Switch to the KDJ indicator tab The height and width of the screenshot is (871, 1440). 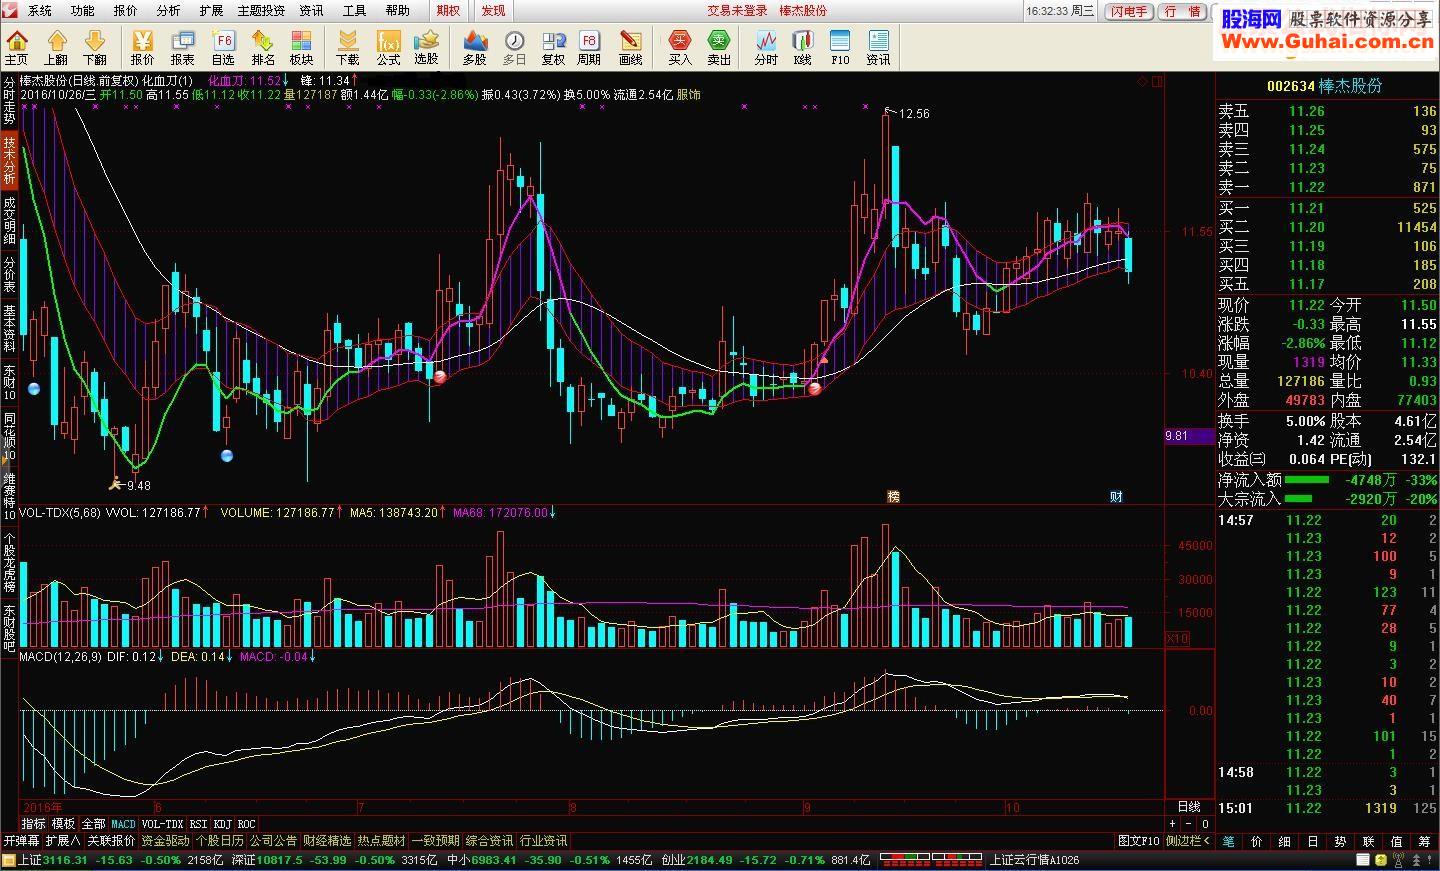[222, 825]
